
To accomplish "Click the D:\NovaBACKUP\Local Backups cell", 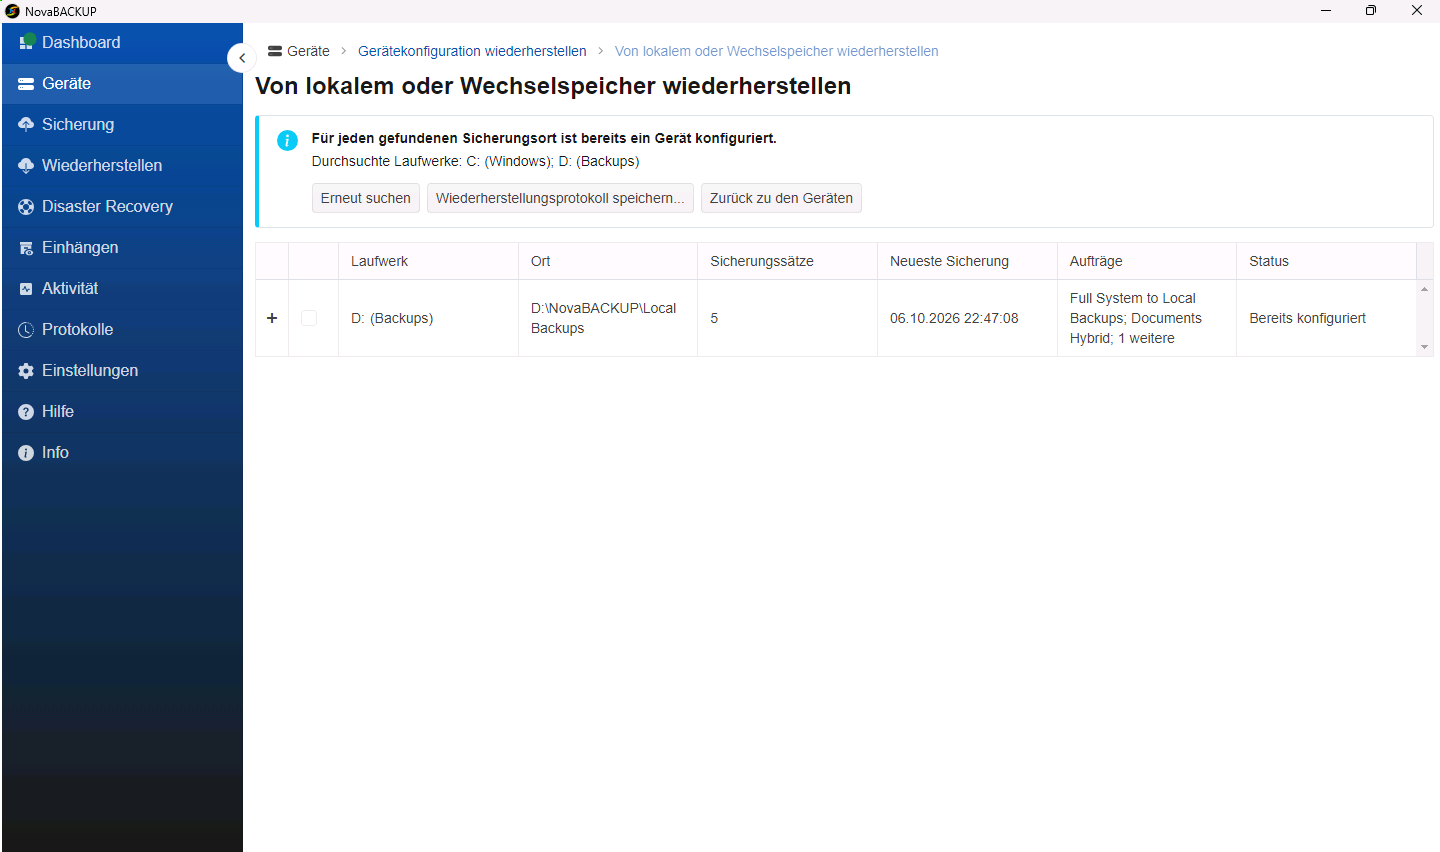I will click(608, 318).
